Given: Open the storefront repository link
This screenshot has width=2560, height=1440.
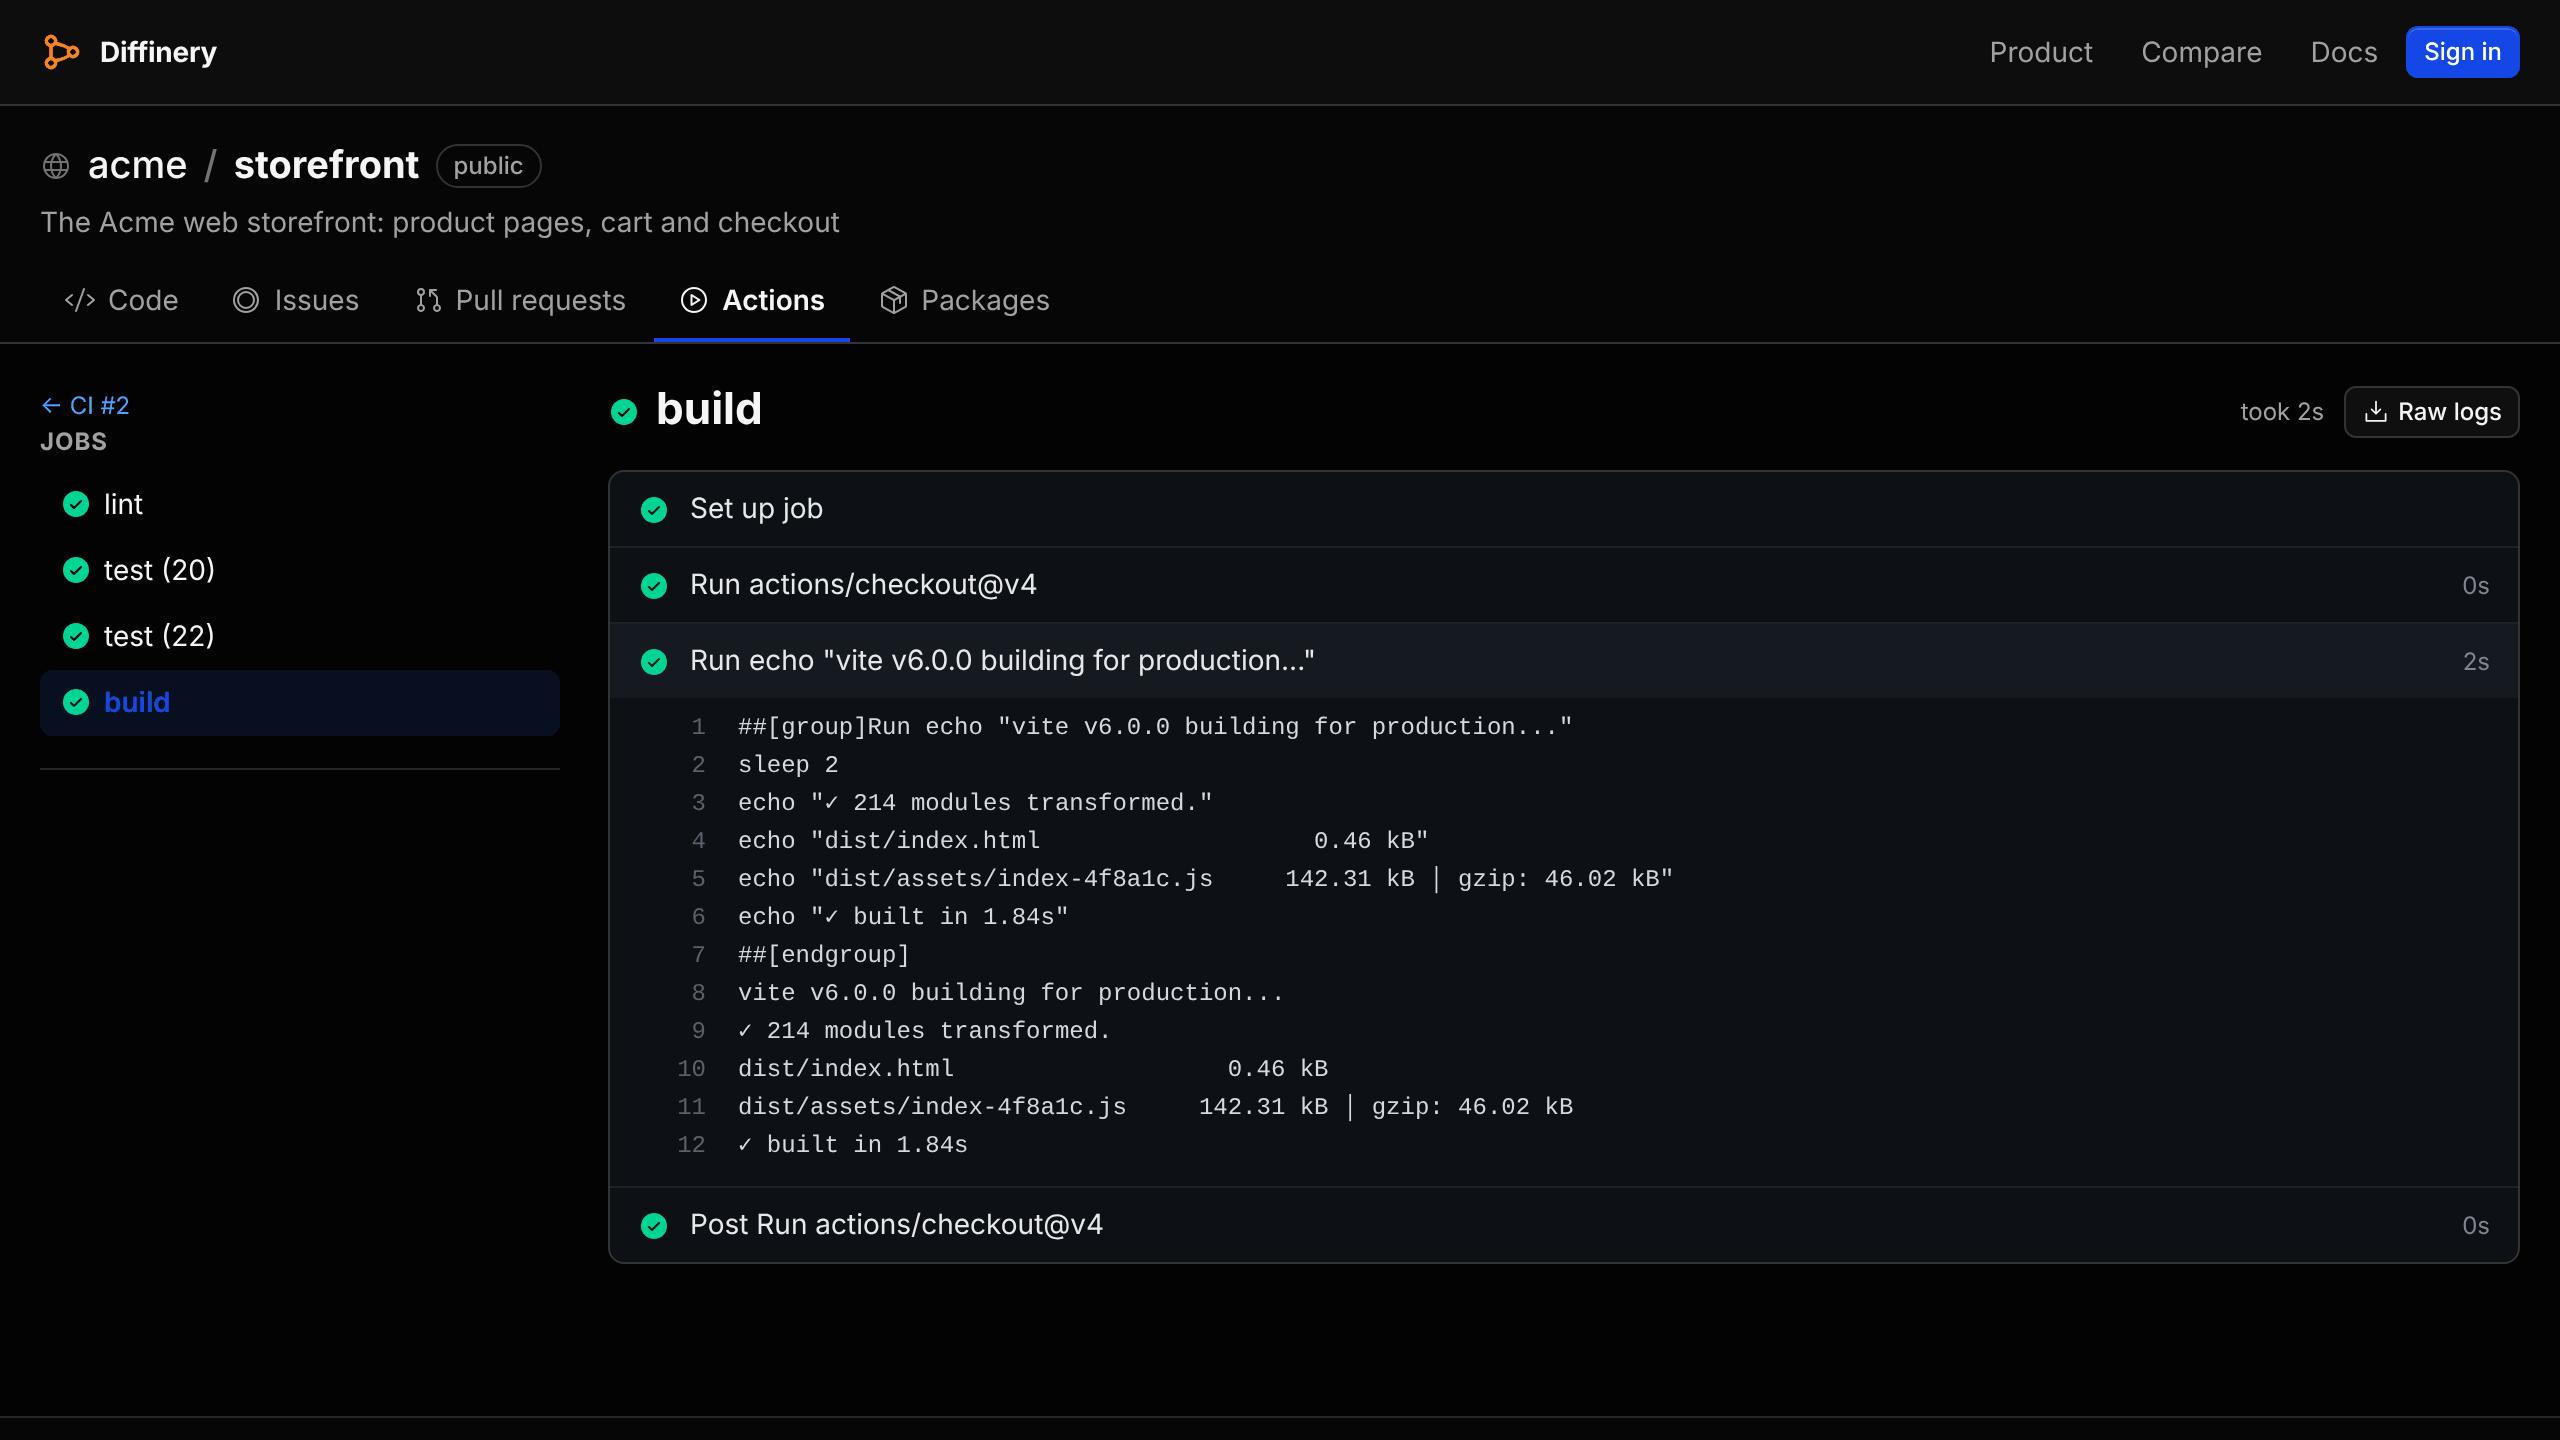Looking at the screenshot, I should 326,165.
